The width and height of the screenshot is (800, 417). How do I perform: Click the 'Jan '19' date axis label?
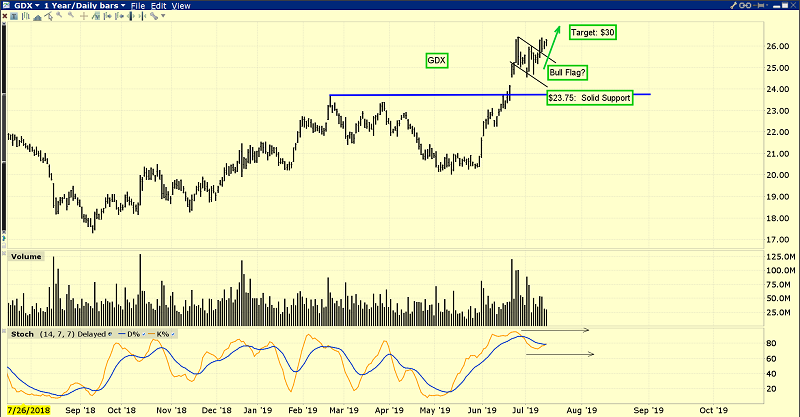(x=258, y=410)
